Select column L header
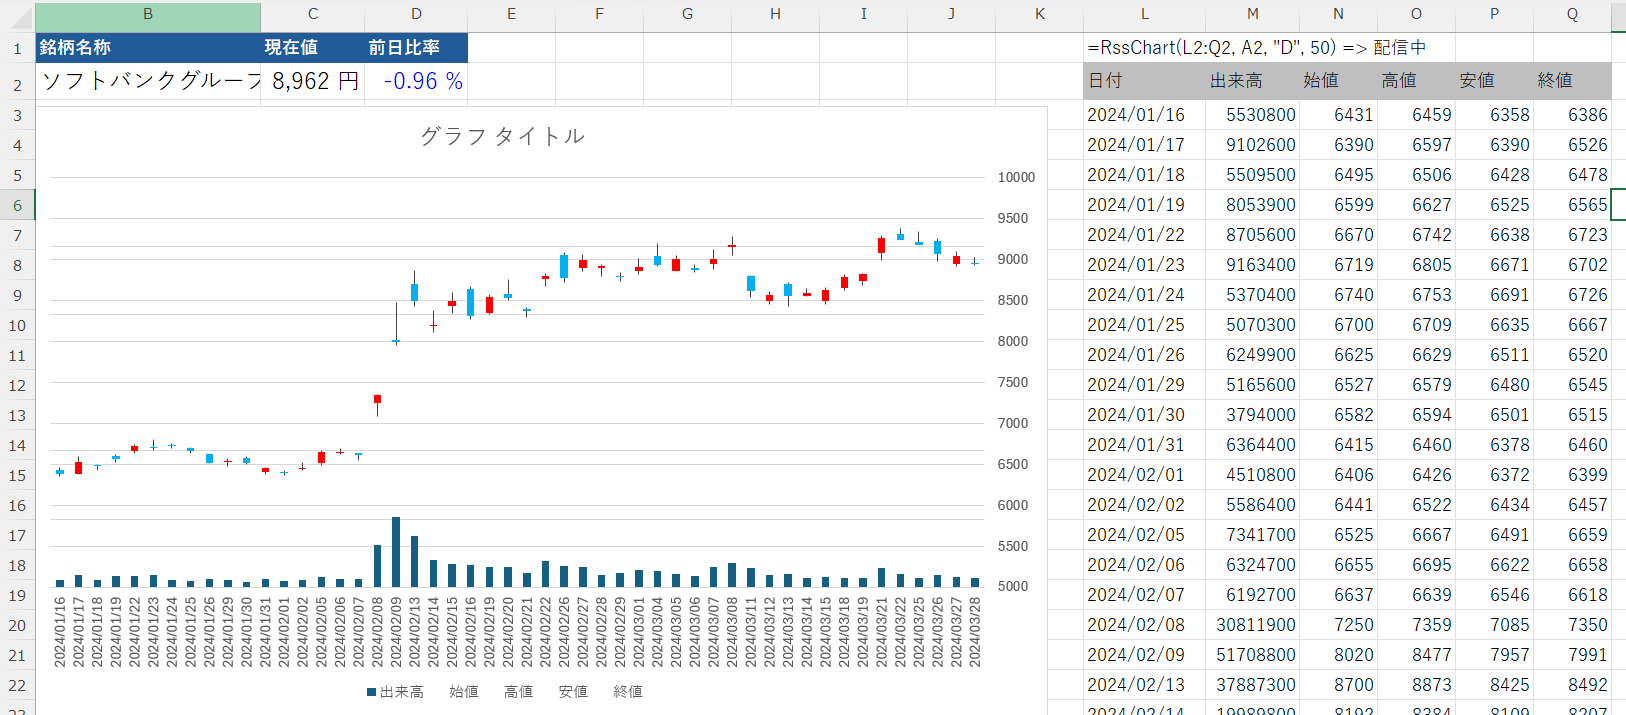The image size is (1626, 715). point(1144,15)
